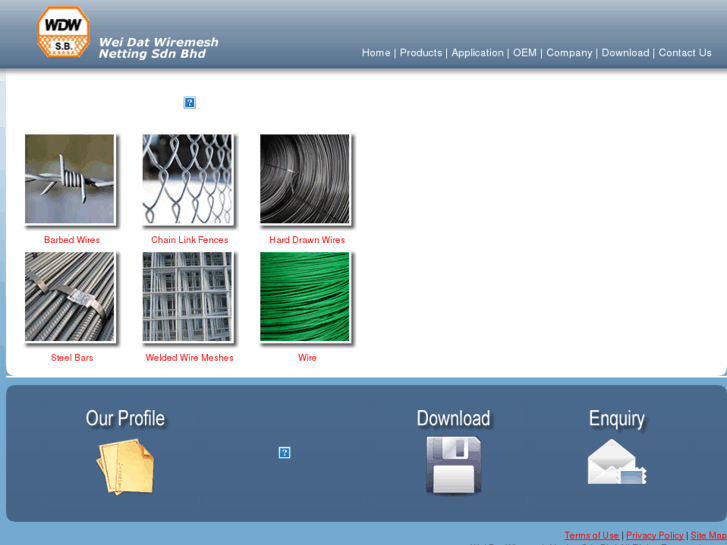Click the Enquiry envelope icon
Viewport: 727px width, 545px height.
(x=617, y=462)
